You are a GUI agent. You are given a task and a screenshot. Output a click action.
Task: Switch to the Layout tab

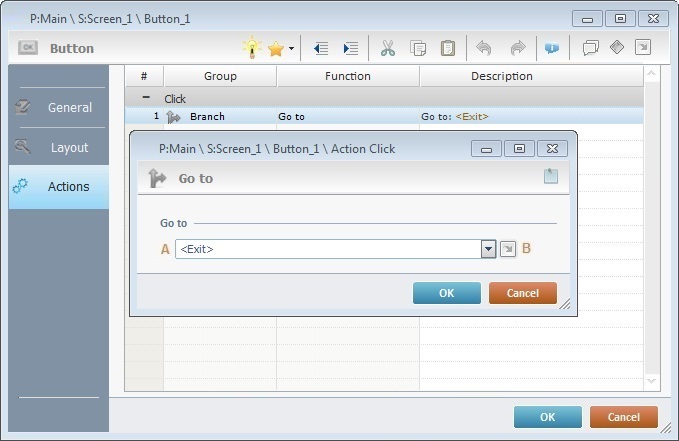pyautogui.click(x=58, y=147)
